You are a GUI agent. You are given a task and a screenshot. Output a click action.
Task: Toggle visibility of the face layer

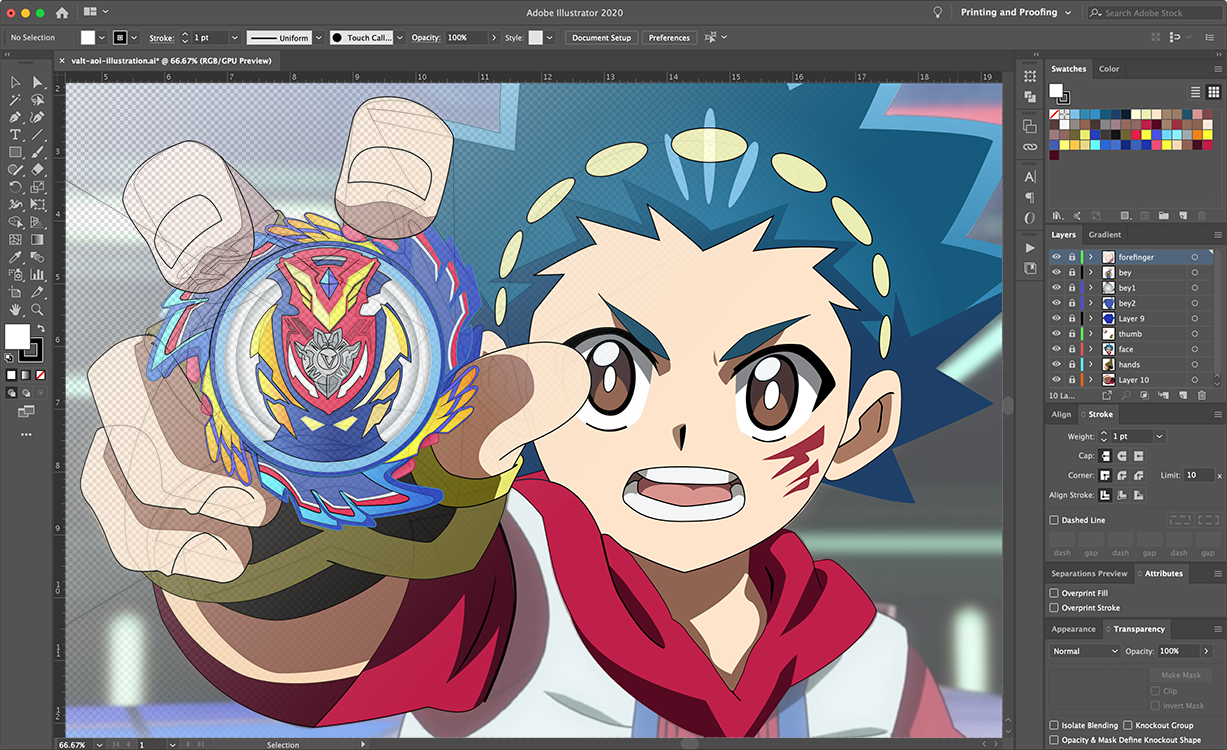coord(1056,349)
